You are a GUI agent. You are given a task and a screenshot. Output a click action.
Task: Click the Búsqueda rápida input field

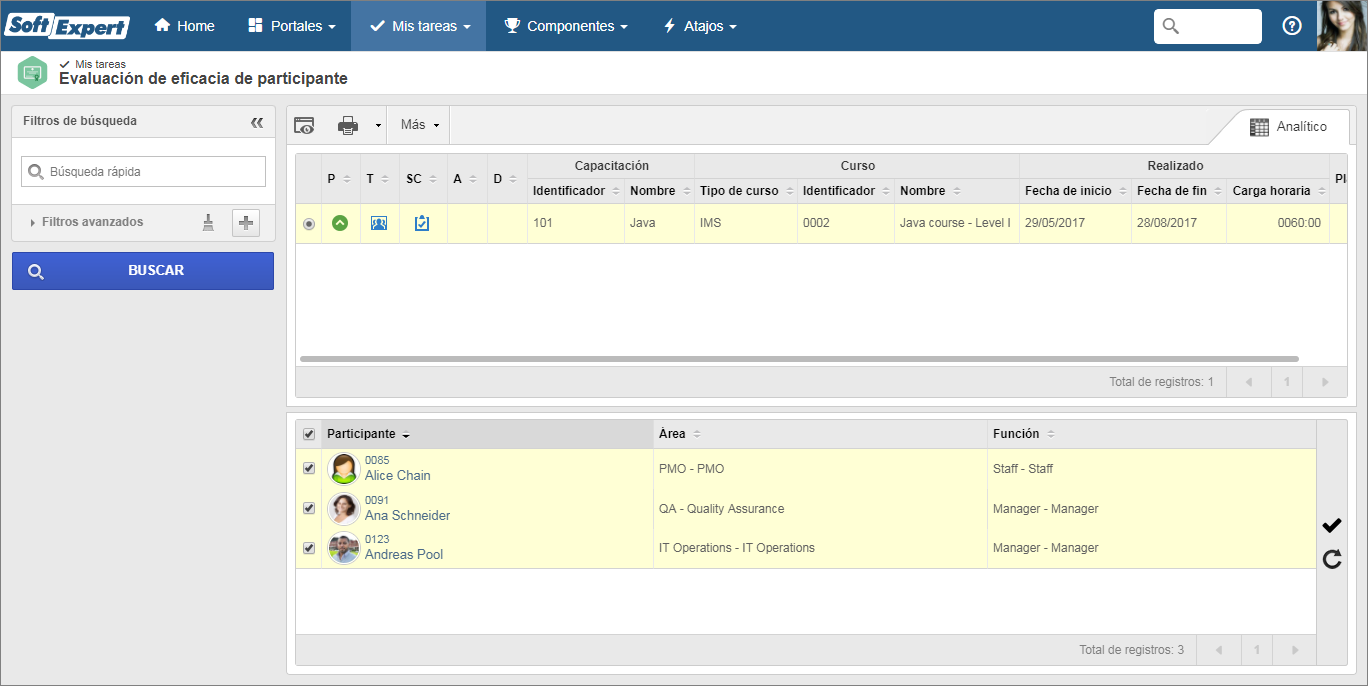(x=143, y=172)
